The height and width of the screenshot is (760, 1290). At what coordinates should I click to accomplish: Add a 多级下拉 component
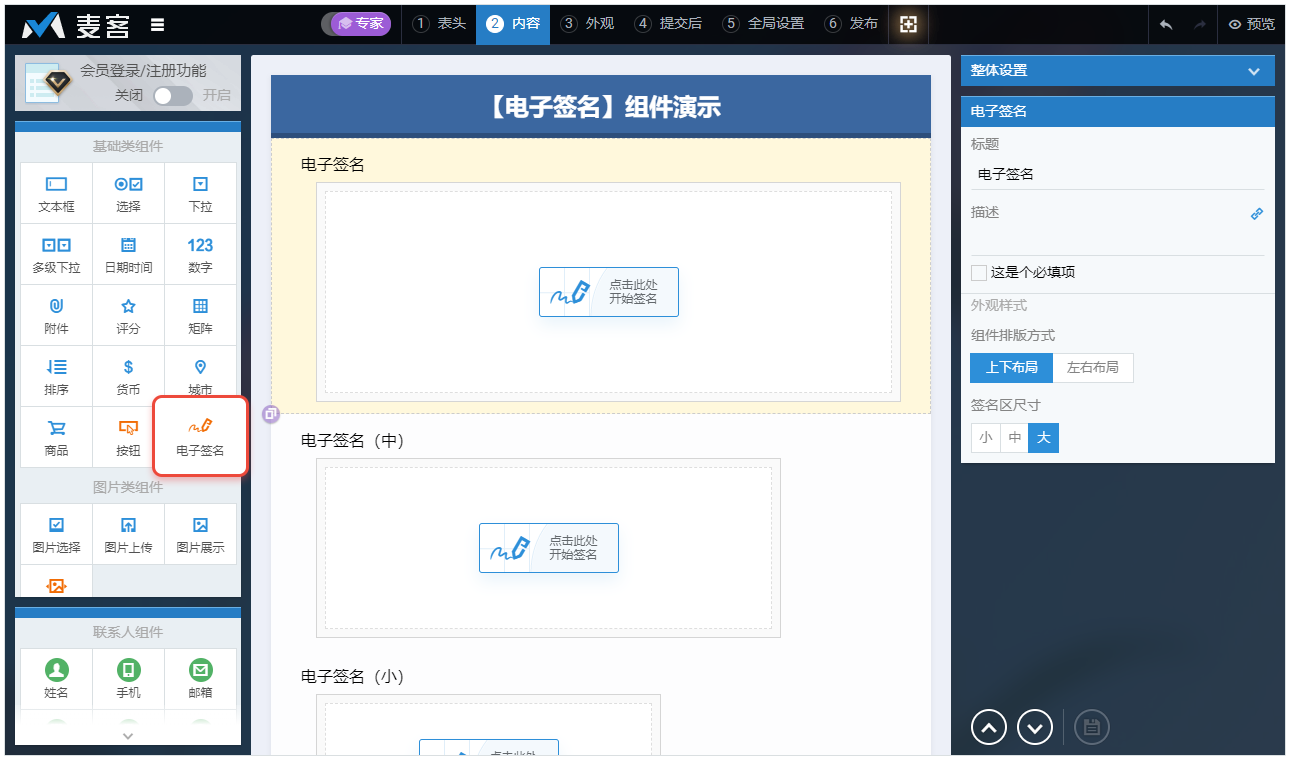(x=57, y=255)
